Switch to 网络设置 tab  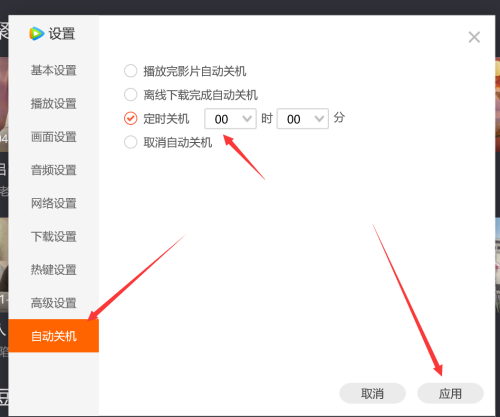54,203
